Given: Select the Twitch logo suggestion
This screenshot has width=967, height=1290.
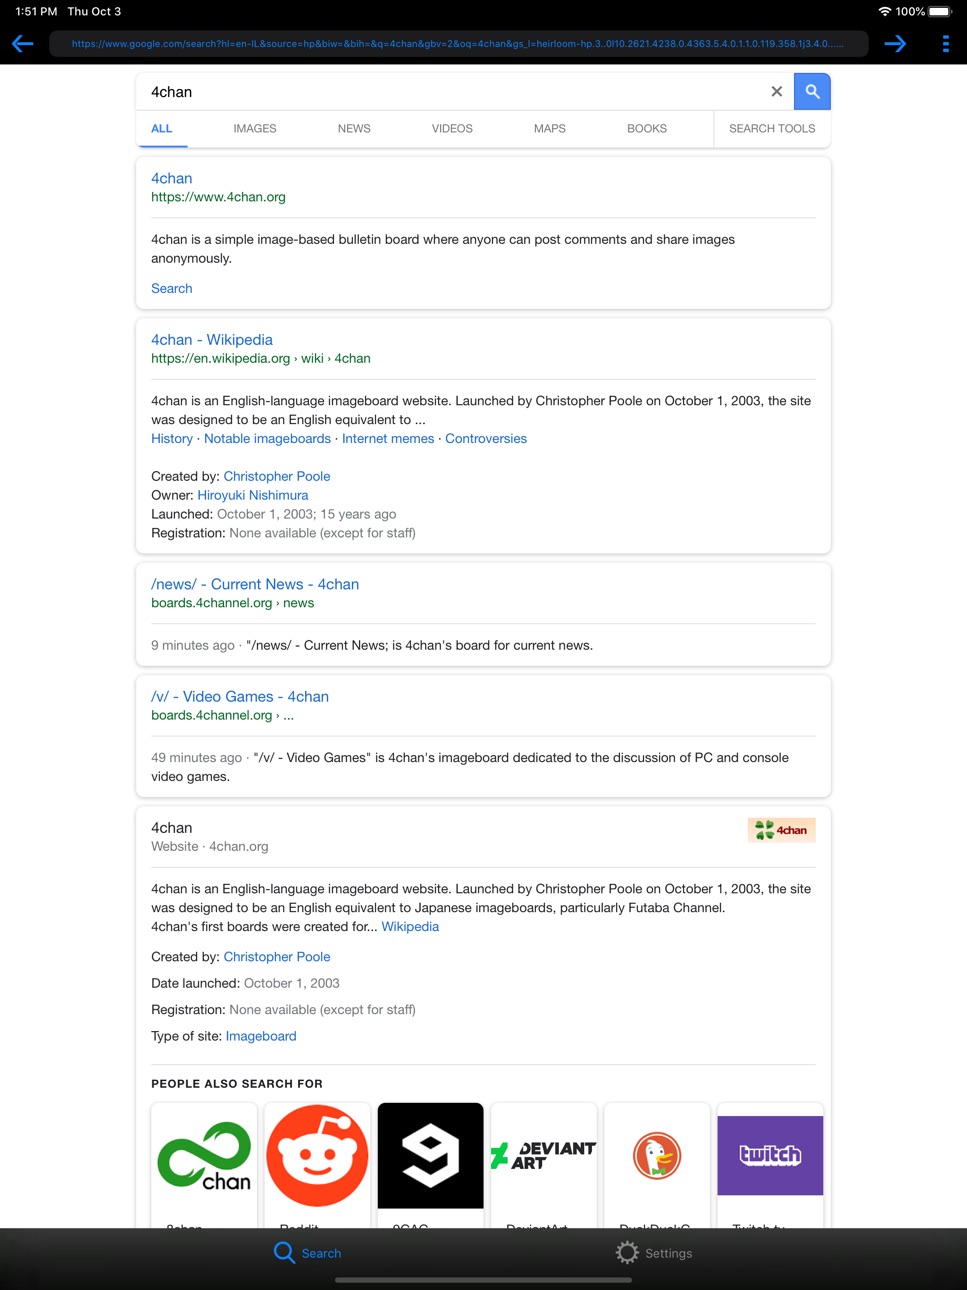Looking at the screenshot, I should point(770,1156).
